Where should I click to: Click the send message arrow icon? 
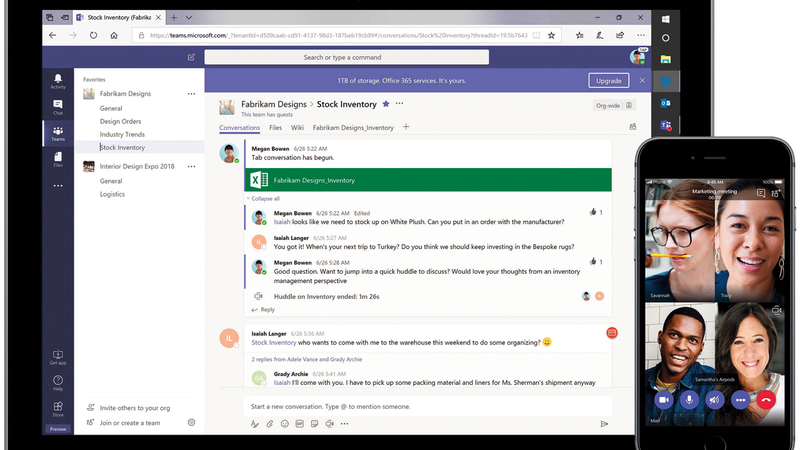pos(604,424)
